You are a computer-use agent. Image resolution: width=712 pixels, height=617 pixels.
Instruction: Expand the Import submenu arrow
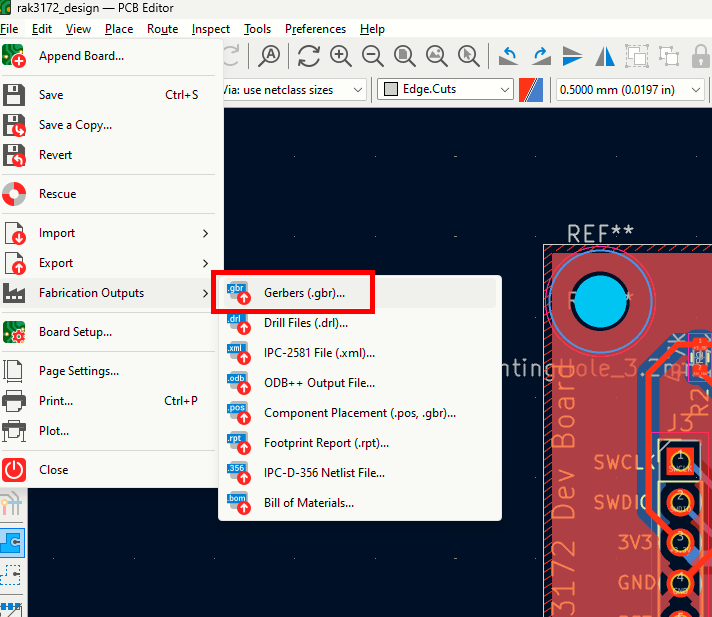pyautogui.click(x=205, y=233)
